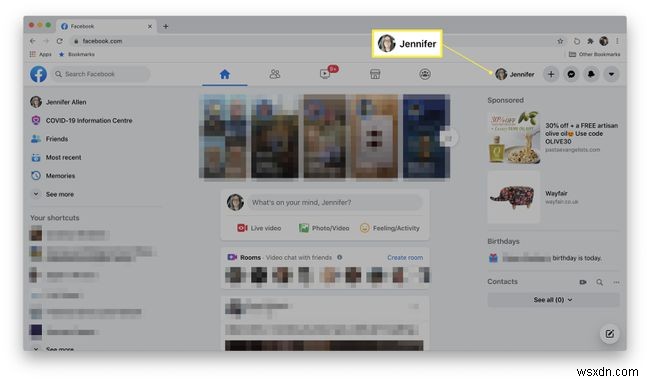The image size is (650, 382).
Task: Click the Rooms info icon
Action: pyautogui.click(x=340, y=257)
